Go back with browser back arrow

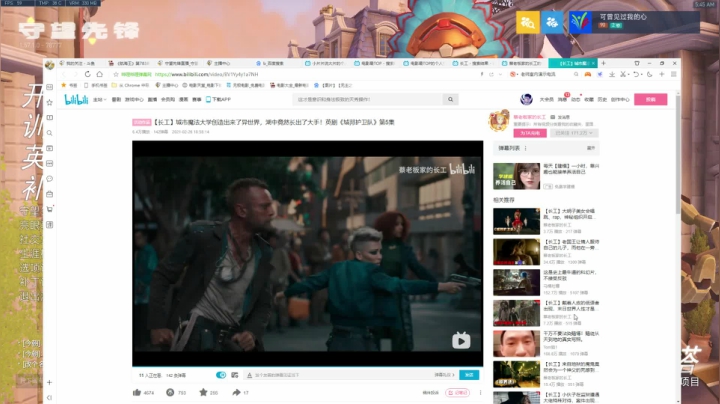coord(64,74)
